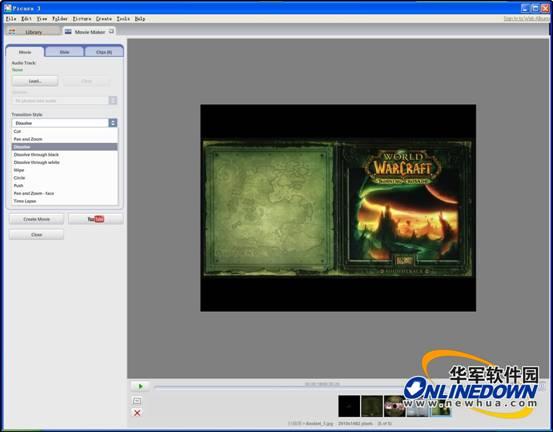The image size is (553, 432).
Task: Click the red X remove clip icon
Action: [137, 413]
